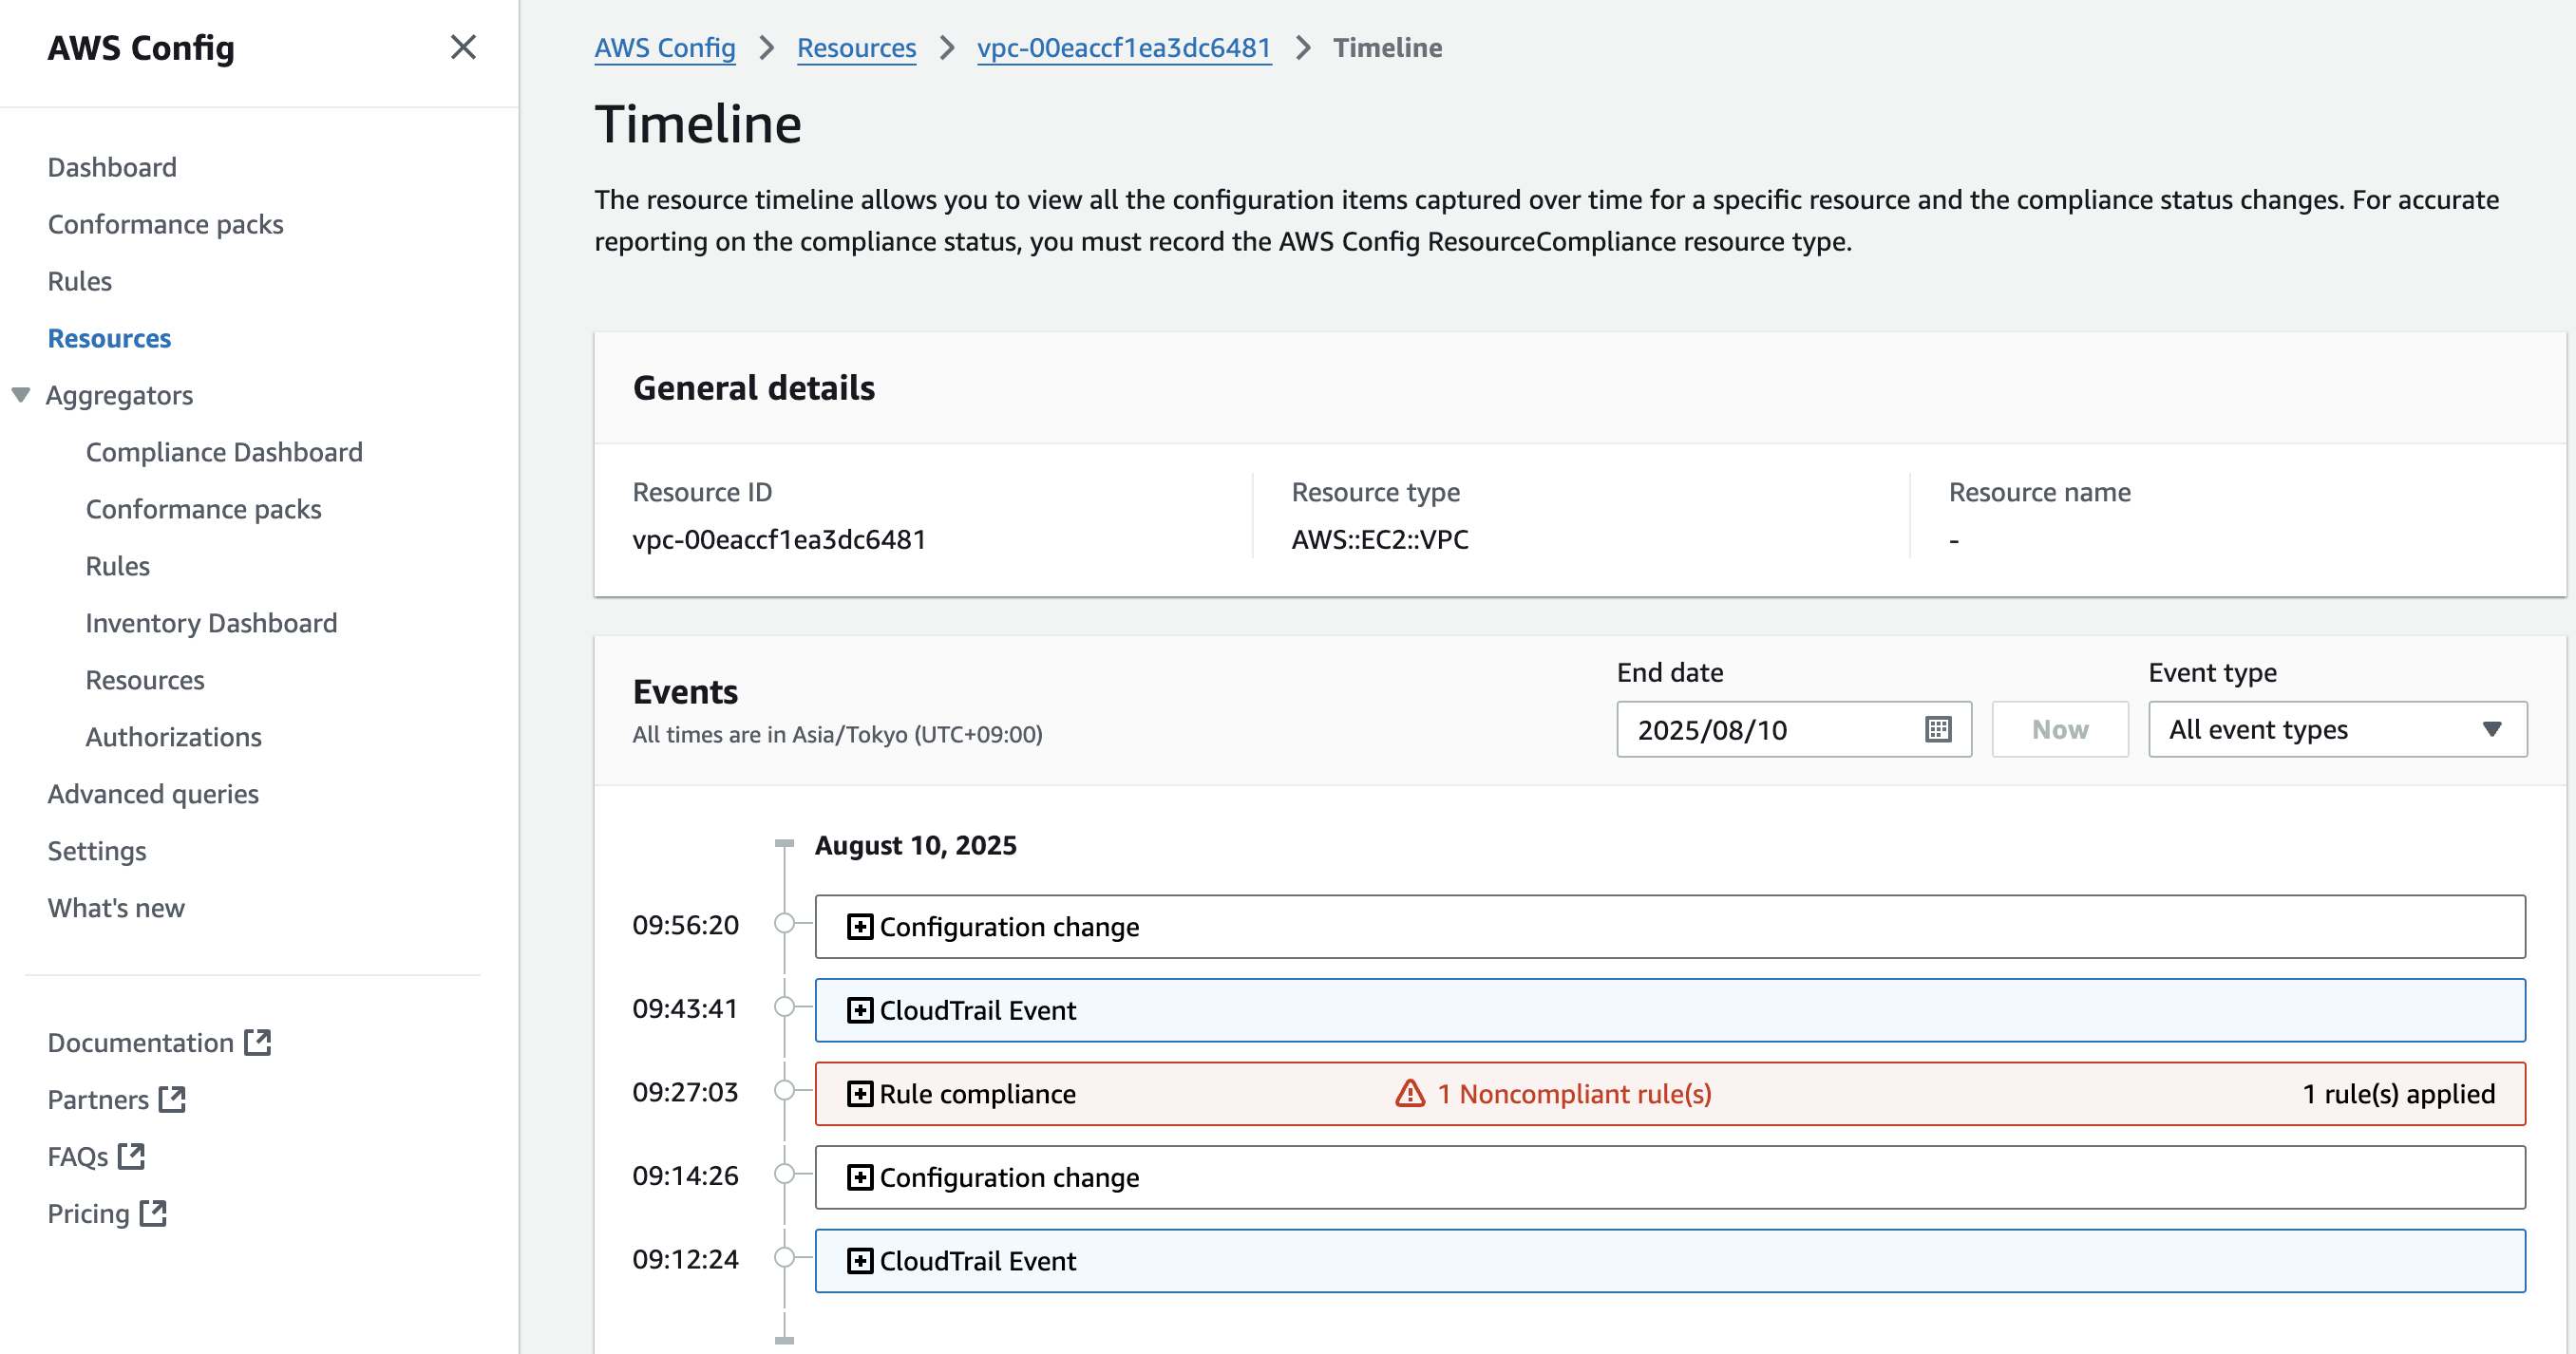2576x1354 pixels.
Task: Click the End date input field
Action: [1794, 729]
